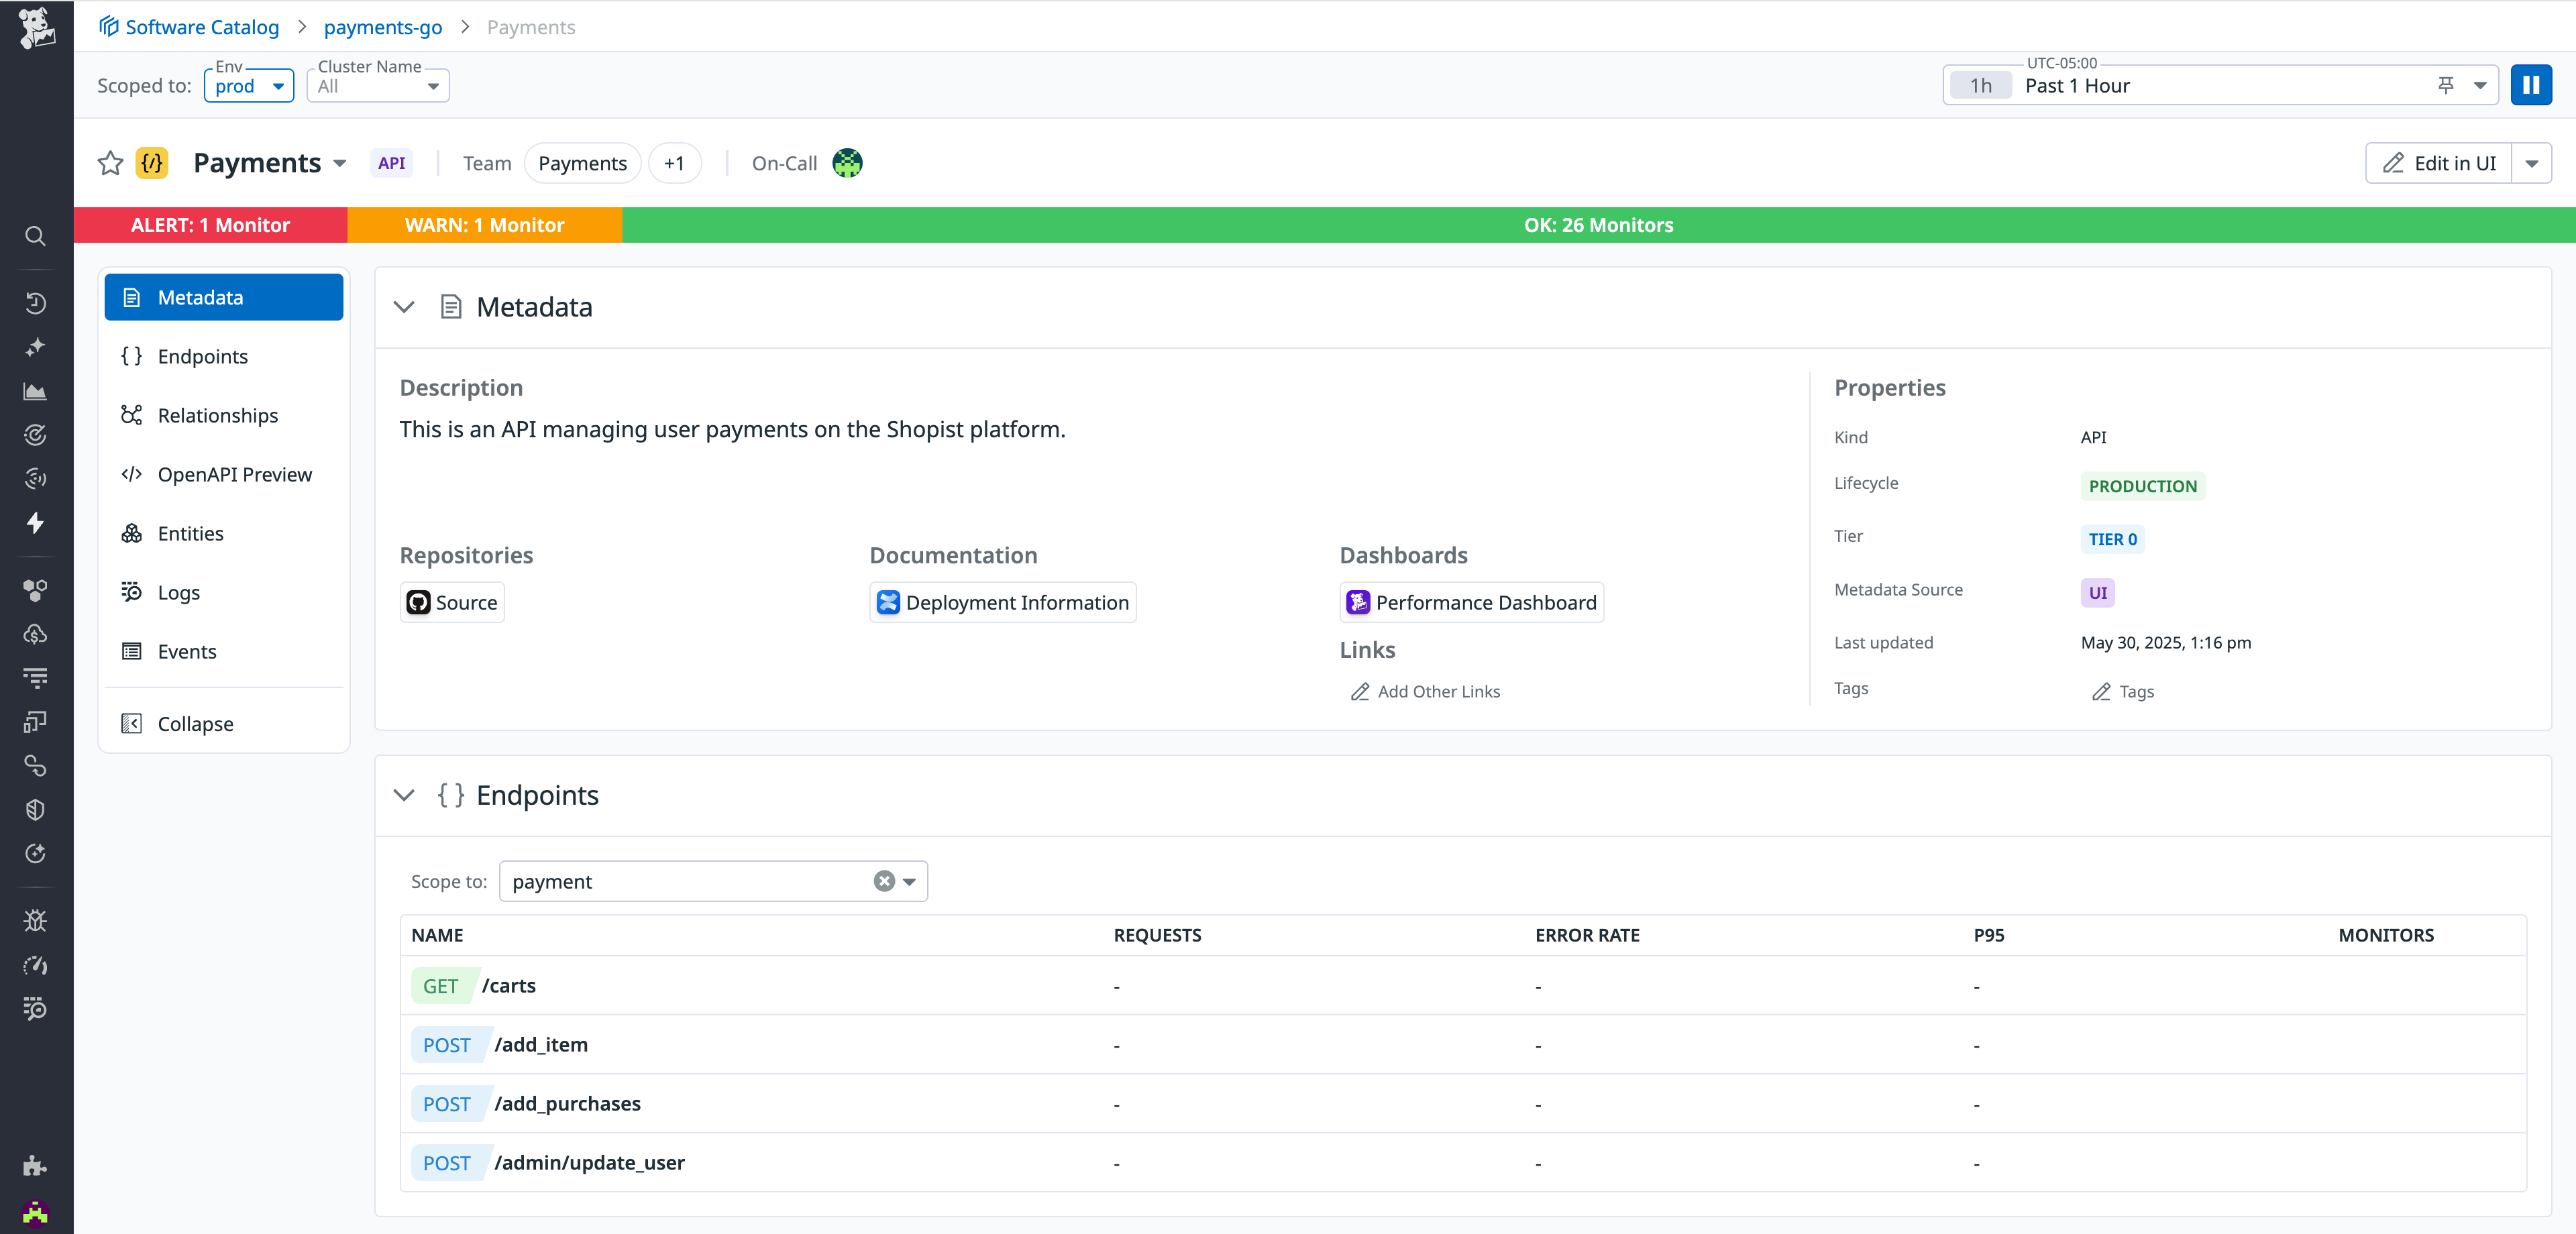Select the Security shield icon in sidebar
Screen dimensions: 2576x1234
(x=35, y=810)
